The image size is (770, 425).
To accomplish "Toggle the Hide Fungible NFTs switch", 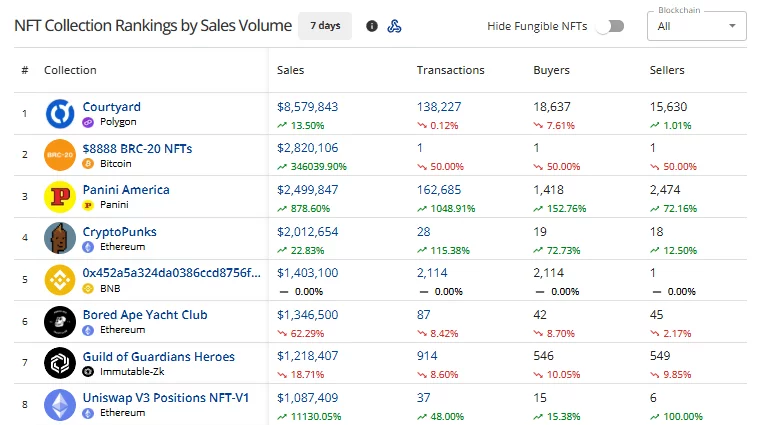I will tap(610, 26).
